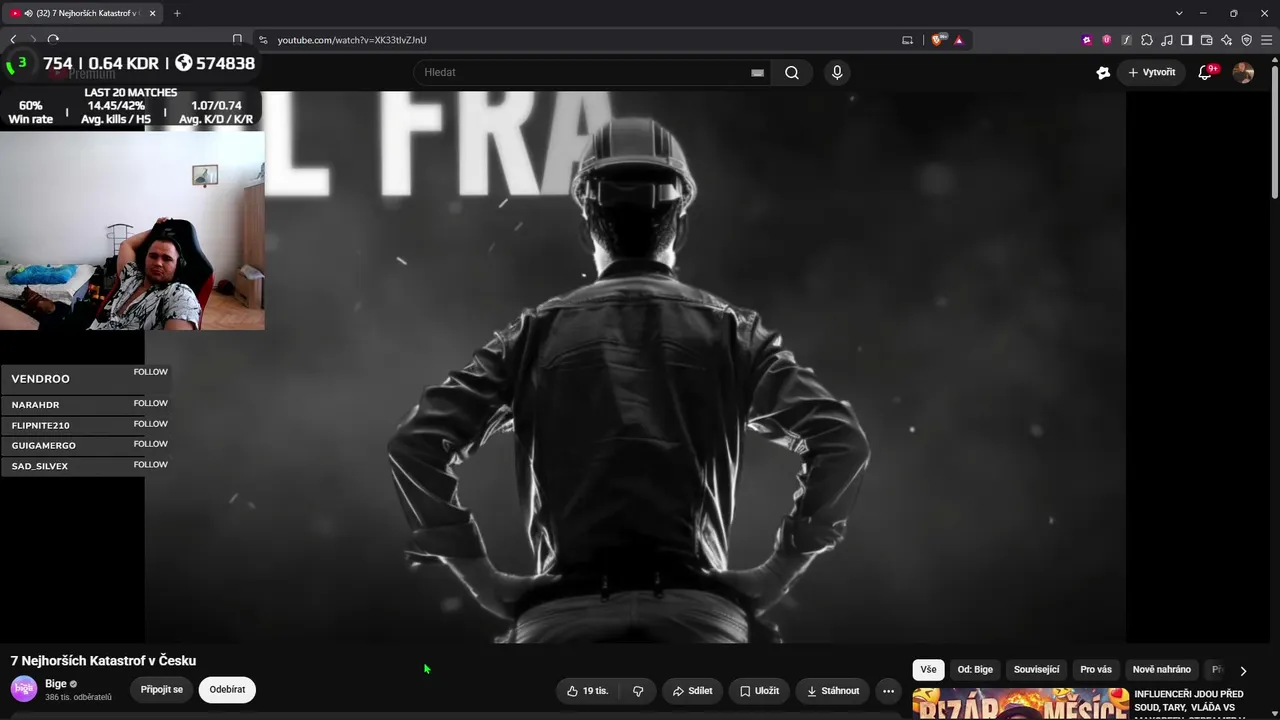Mute the tab via its speaker icon
The width and height of the screenshot is (1280, 720).
click(28, 13)
